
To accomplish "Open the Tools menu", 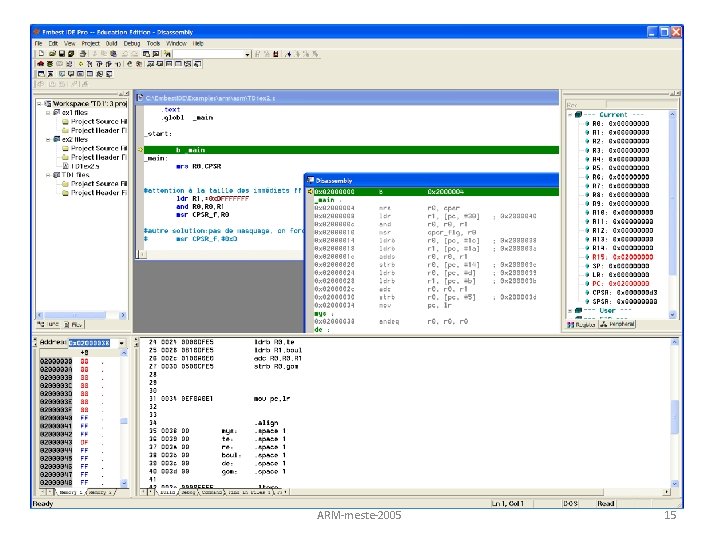I will point(153,44).
